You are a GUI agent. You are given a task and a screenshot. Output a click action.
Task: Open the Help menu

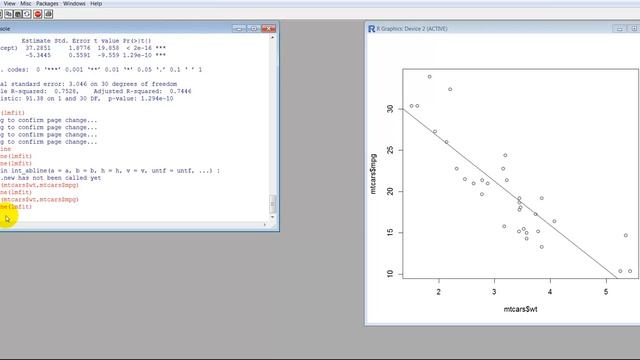96,4
